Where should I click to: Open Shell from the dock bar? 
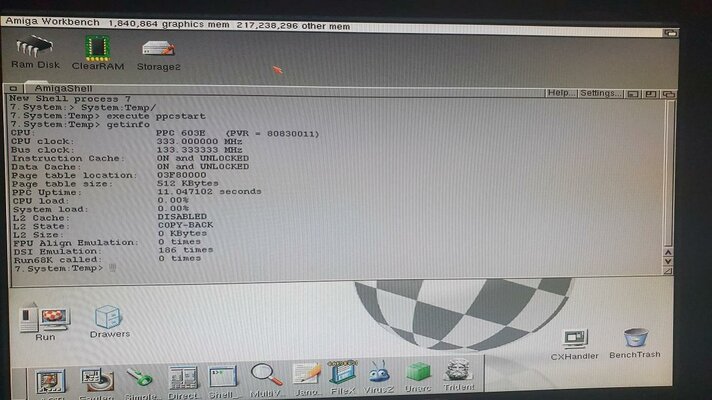tap(222, 378)
